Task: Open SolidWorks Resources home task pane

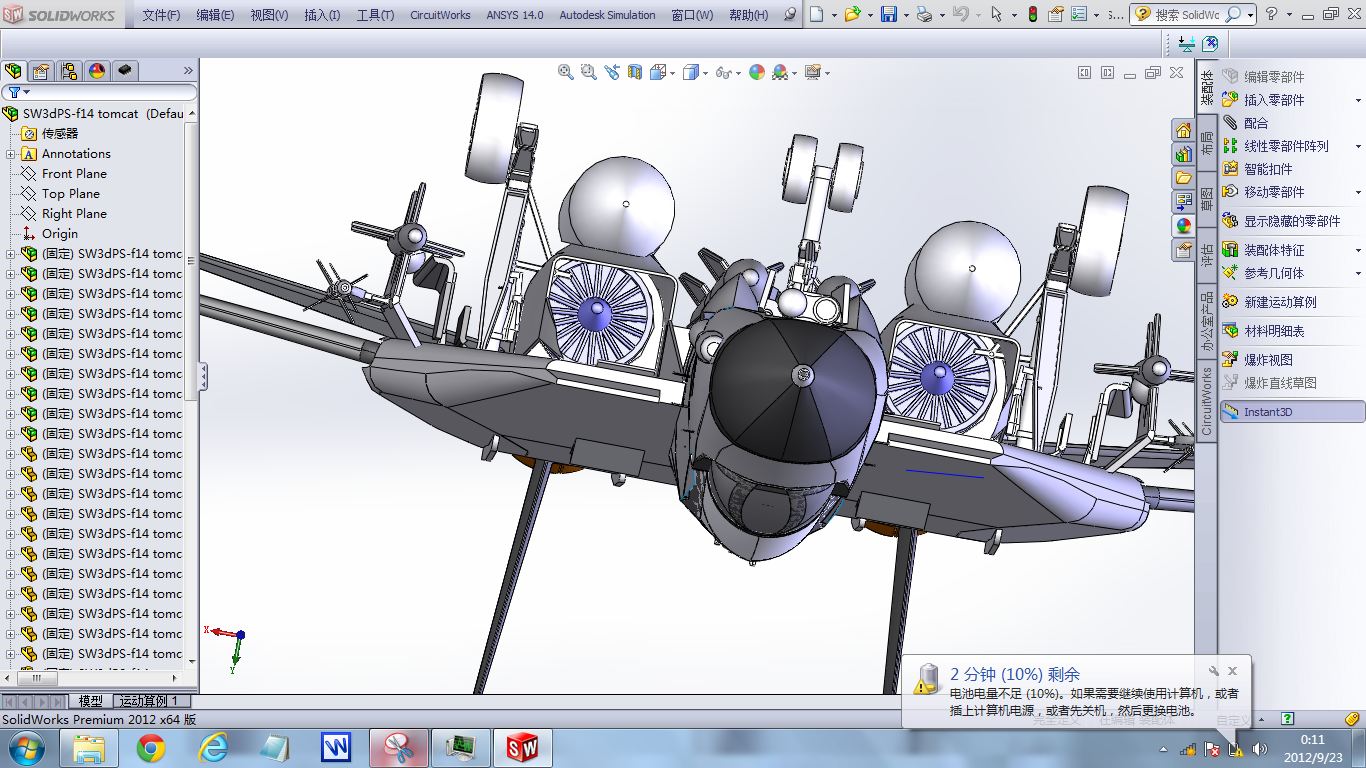Action: click(x=1184, y=131)
